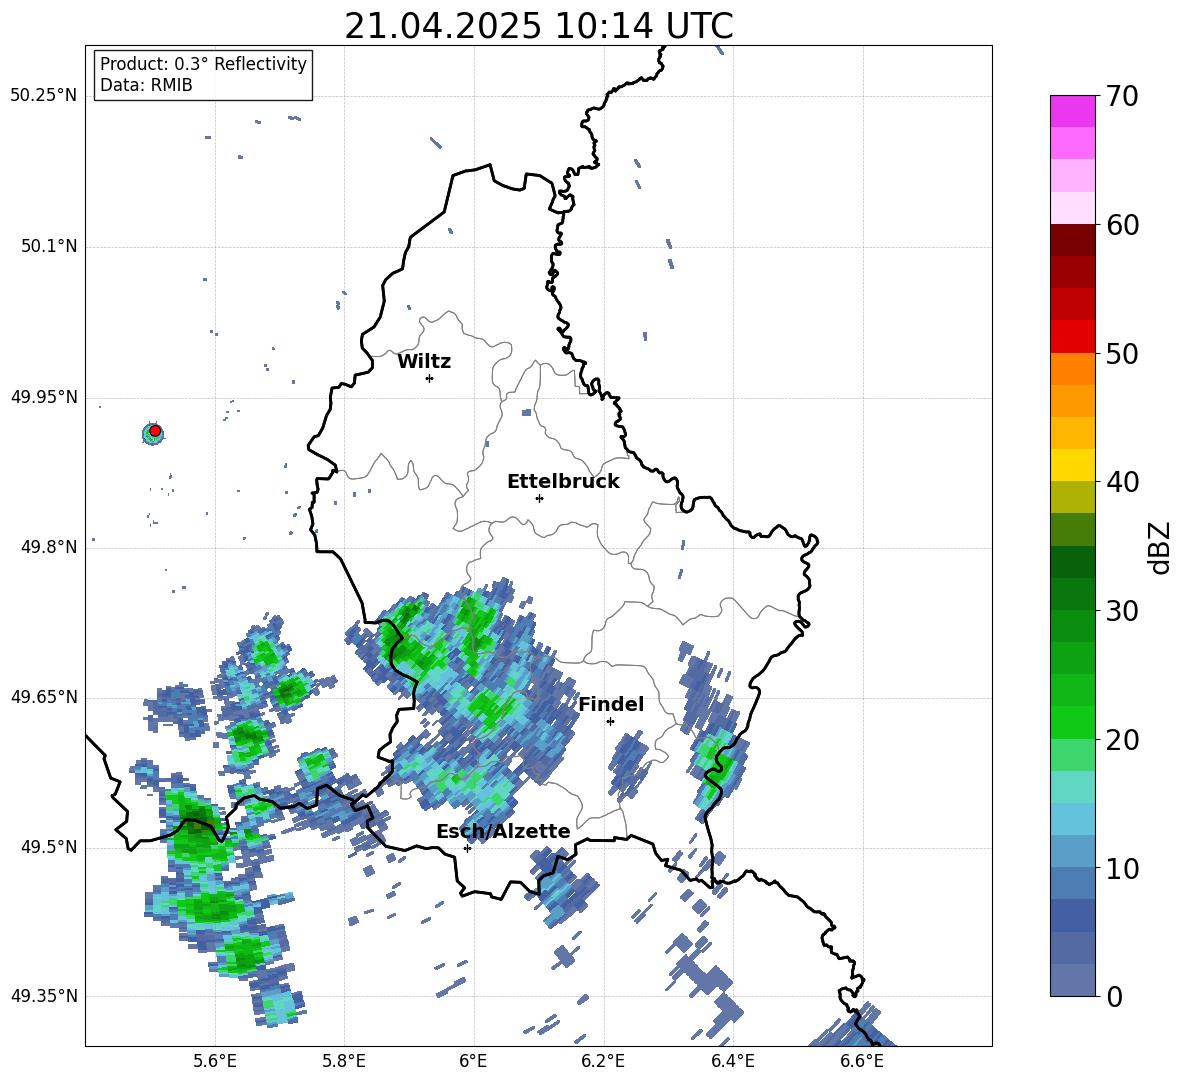This screenshot has width=1184, height=1081.
Task: Click the Wiltz city label
Action: click(424, 362)
